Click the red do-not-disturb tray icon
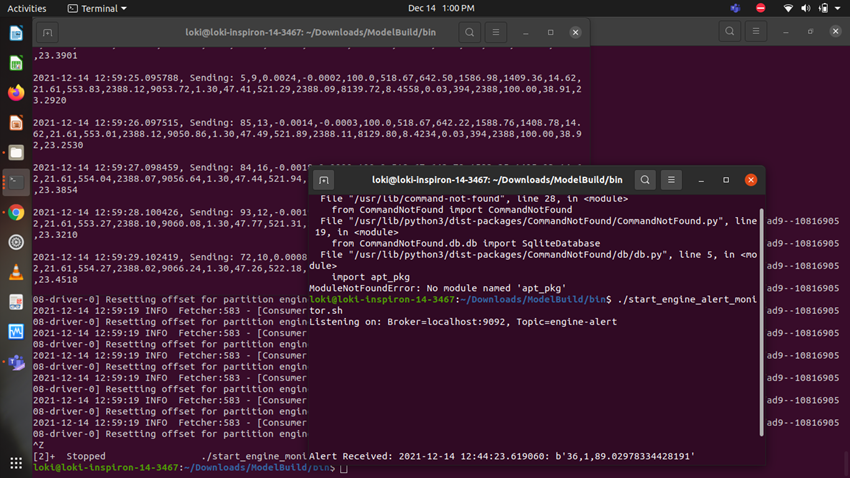Screen dimensions: 850x478 (761, 8)
